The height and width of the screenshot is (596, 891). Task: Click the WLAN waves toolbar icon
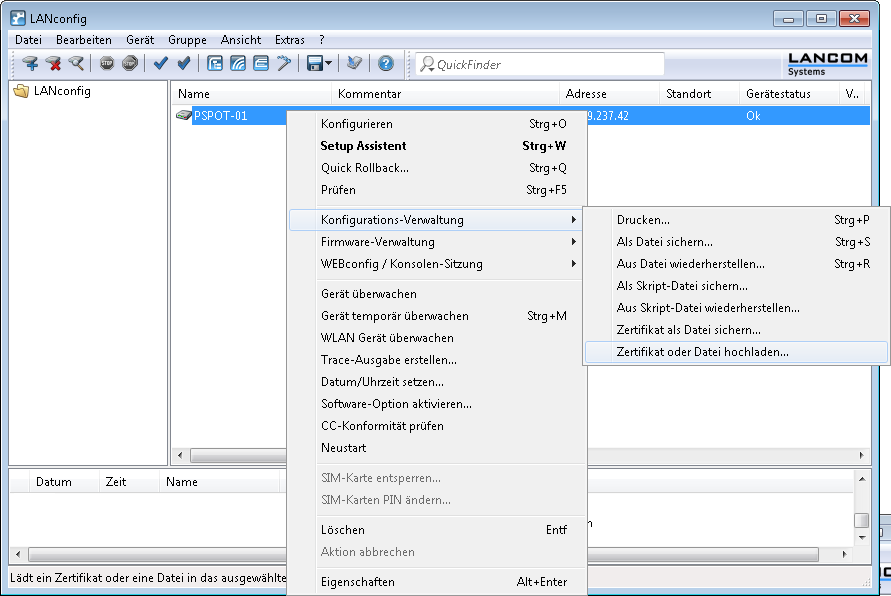(238, 64)
